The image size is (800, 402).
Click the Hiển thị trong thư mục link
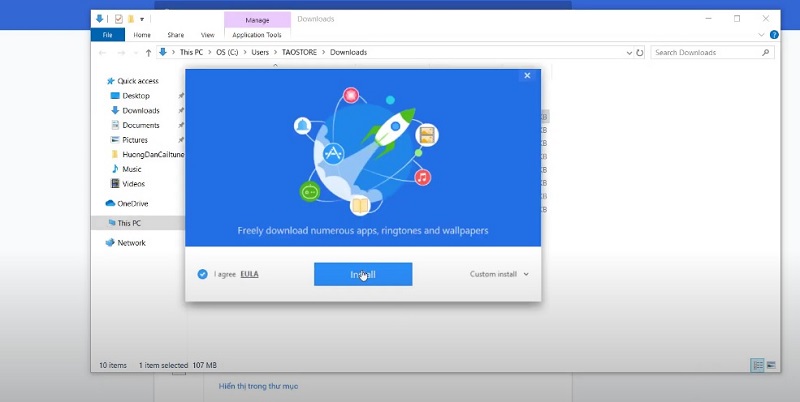259,386
